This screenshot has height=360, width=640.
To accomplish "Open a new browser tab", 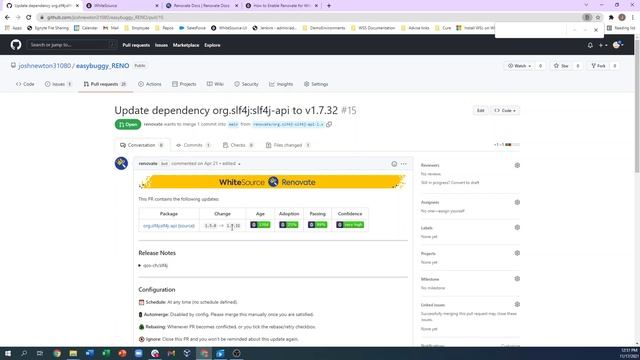I will click(329, 6).
